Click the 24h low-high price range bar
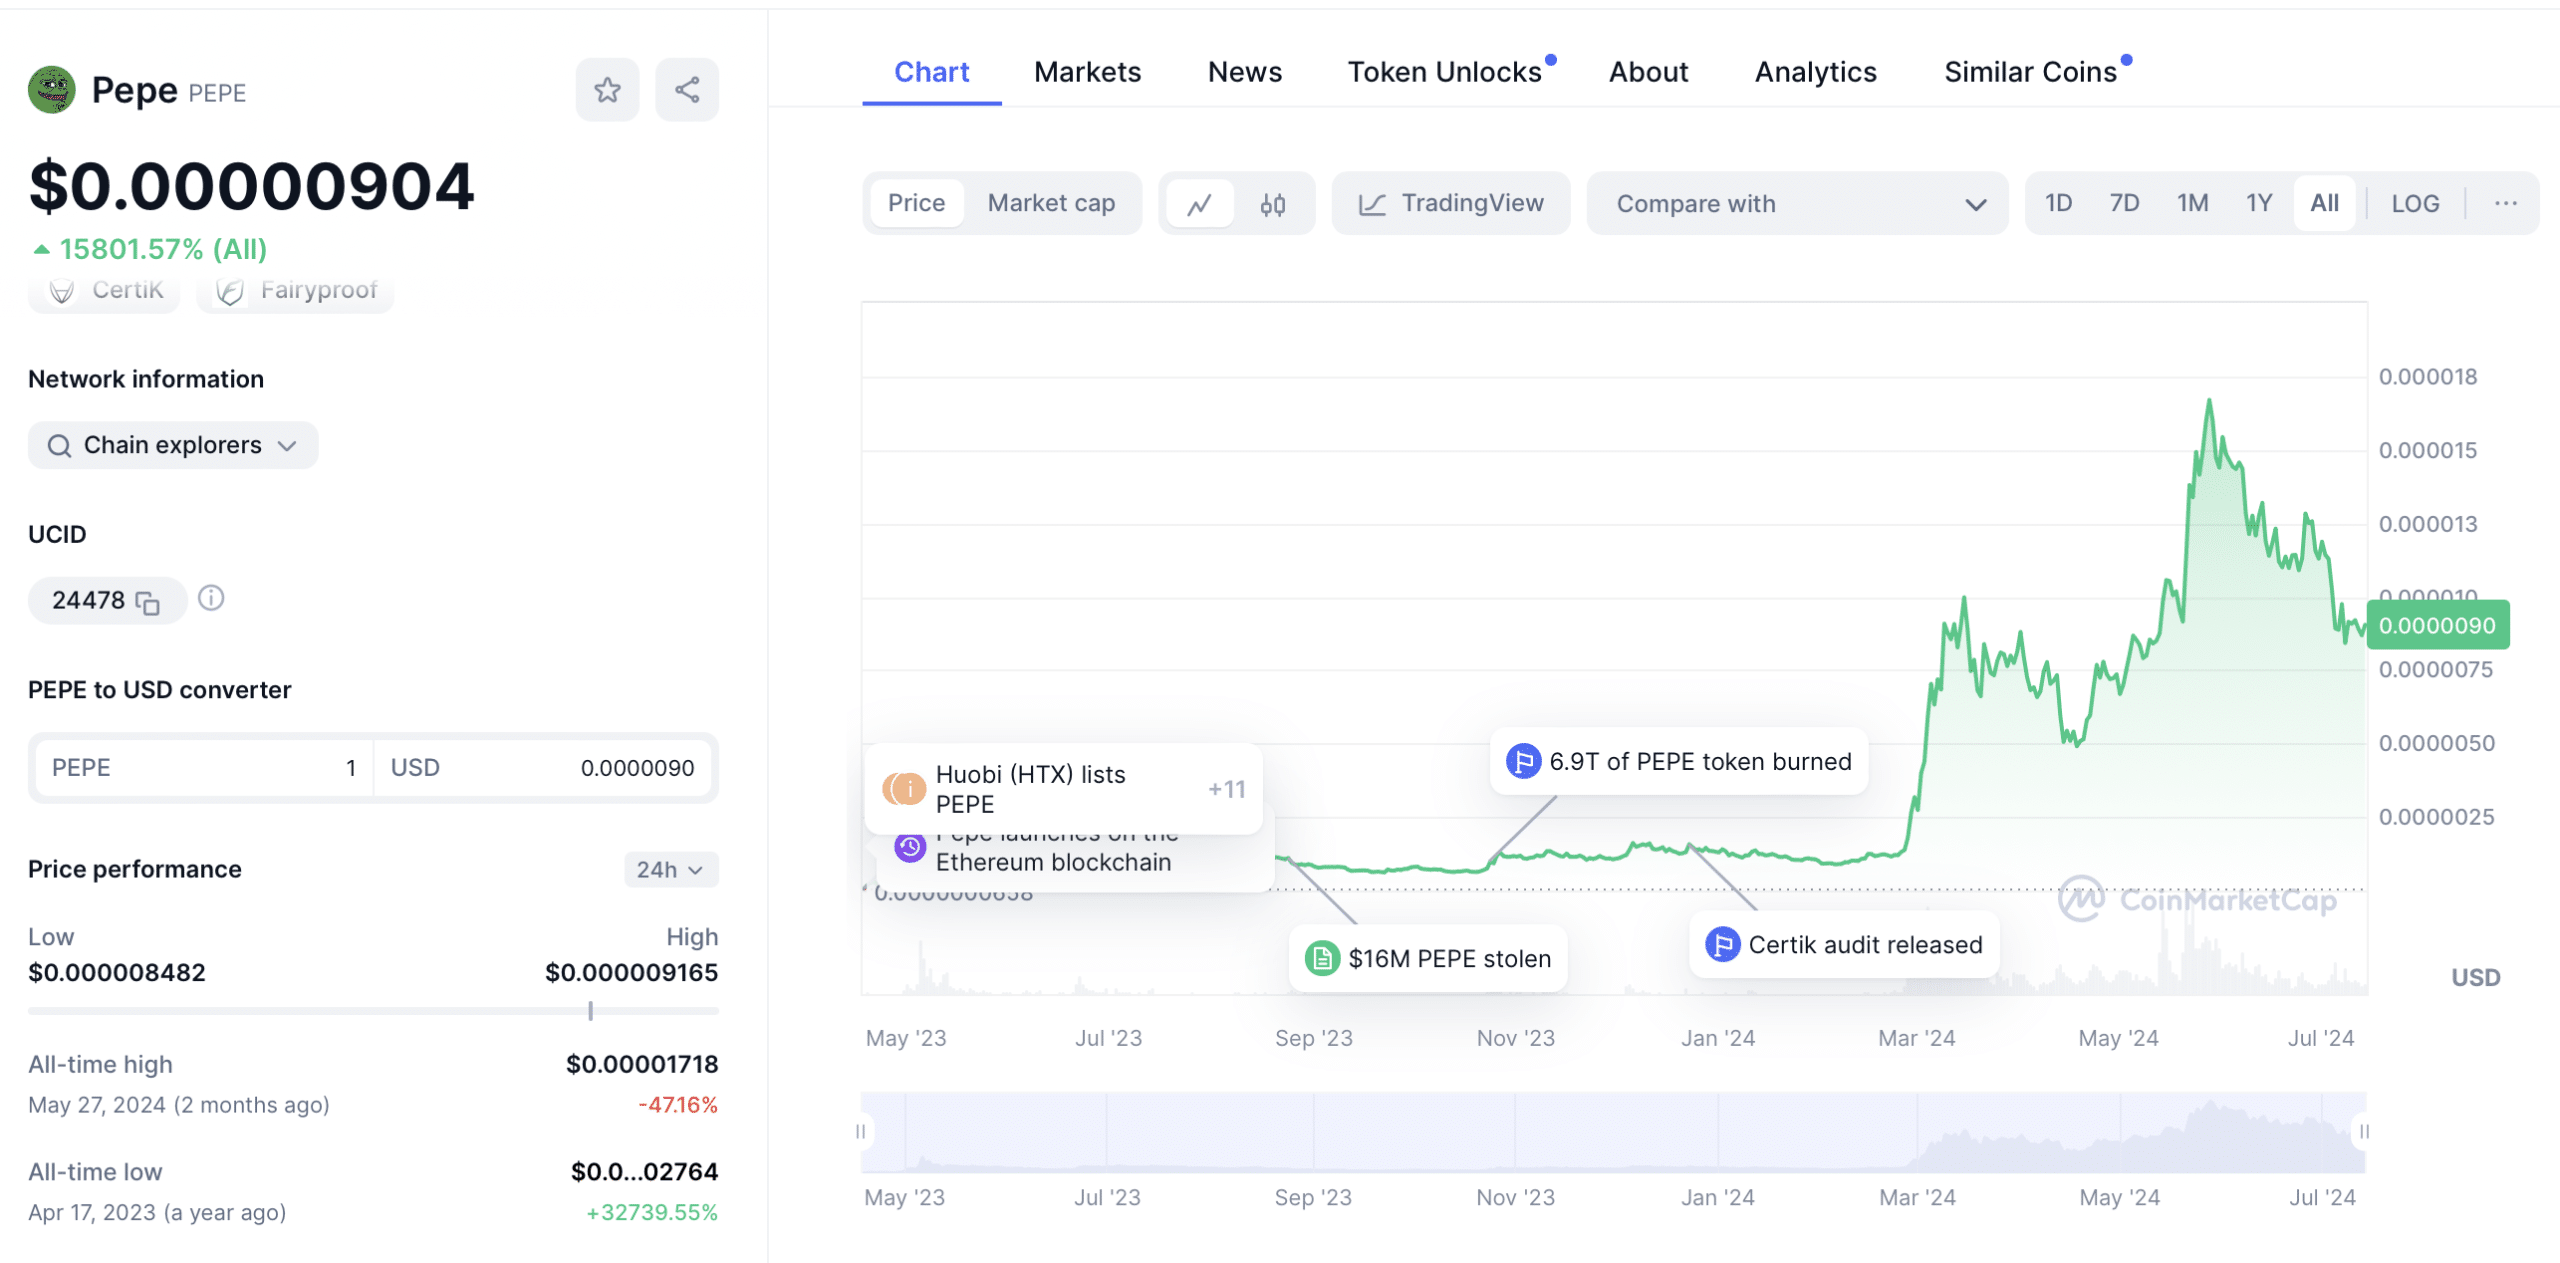 click(373, 1011)
